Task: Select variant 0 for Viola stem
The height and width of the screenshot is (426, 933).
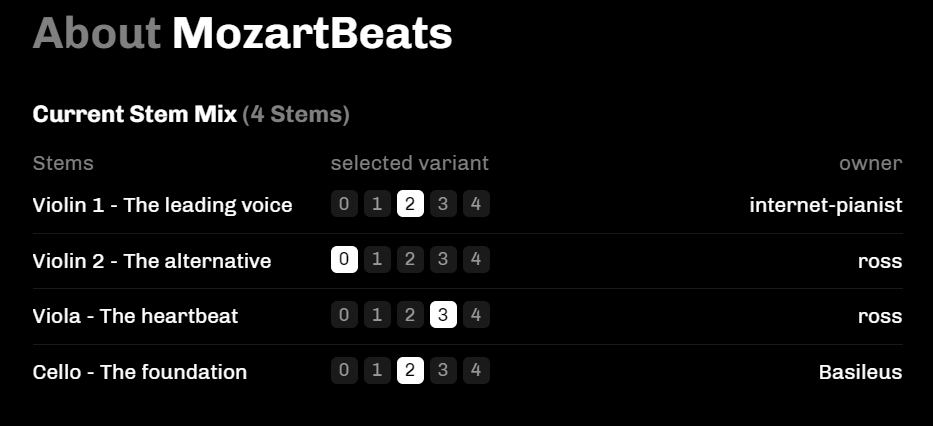Action: (x=344, y=316)
